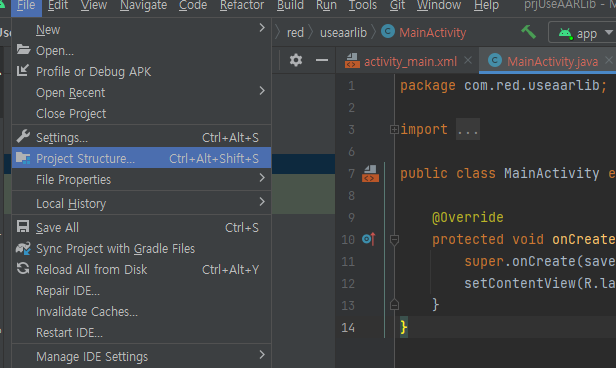Click the override gutter icon on line 10
The image size is (616, 368).
click(x=369, y=239)
